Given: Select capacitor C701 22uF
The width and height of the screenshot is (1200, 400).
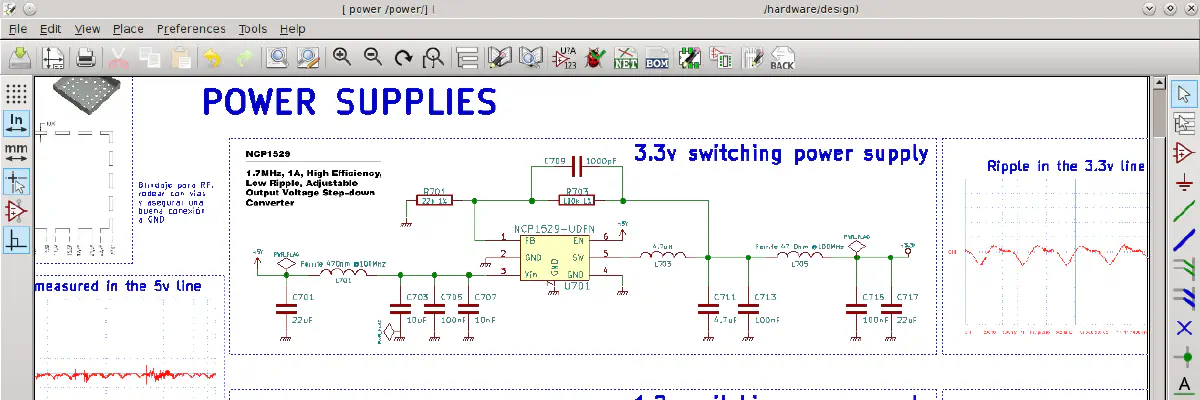Looking at the screenshot, I should click(x=285, y=310).
